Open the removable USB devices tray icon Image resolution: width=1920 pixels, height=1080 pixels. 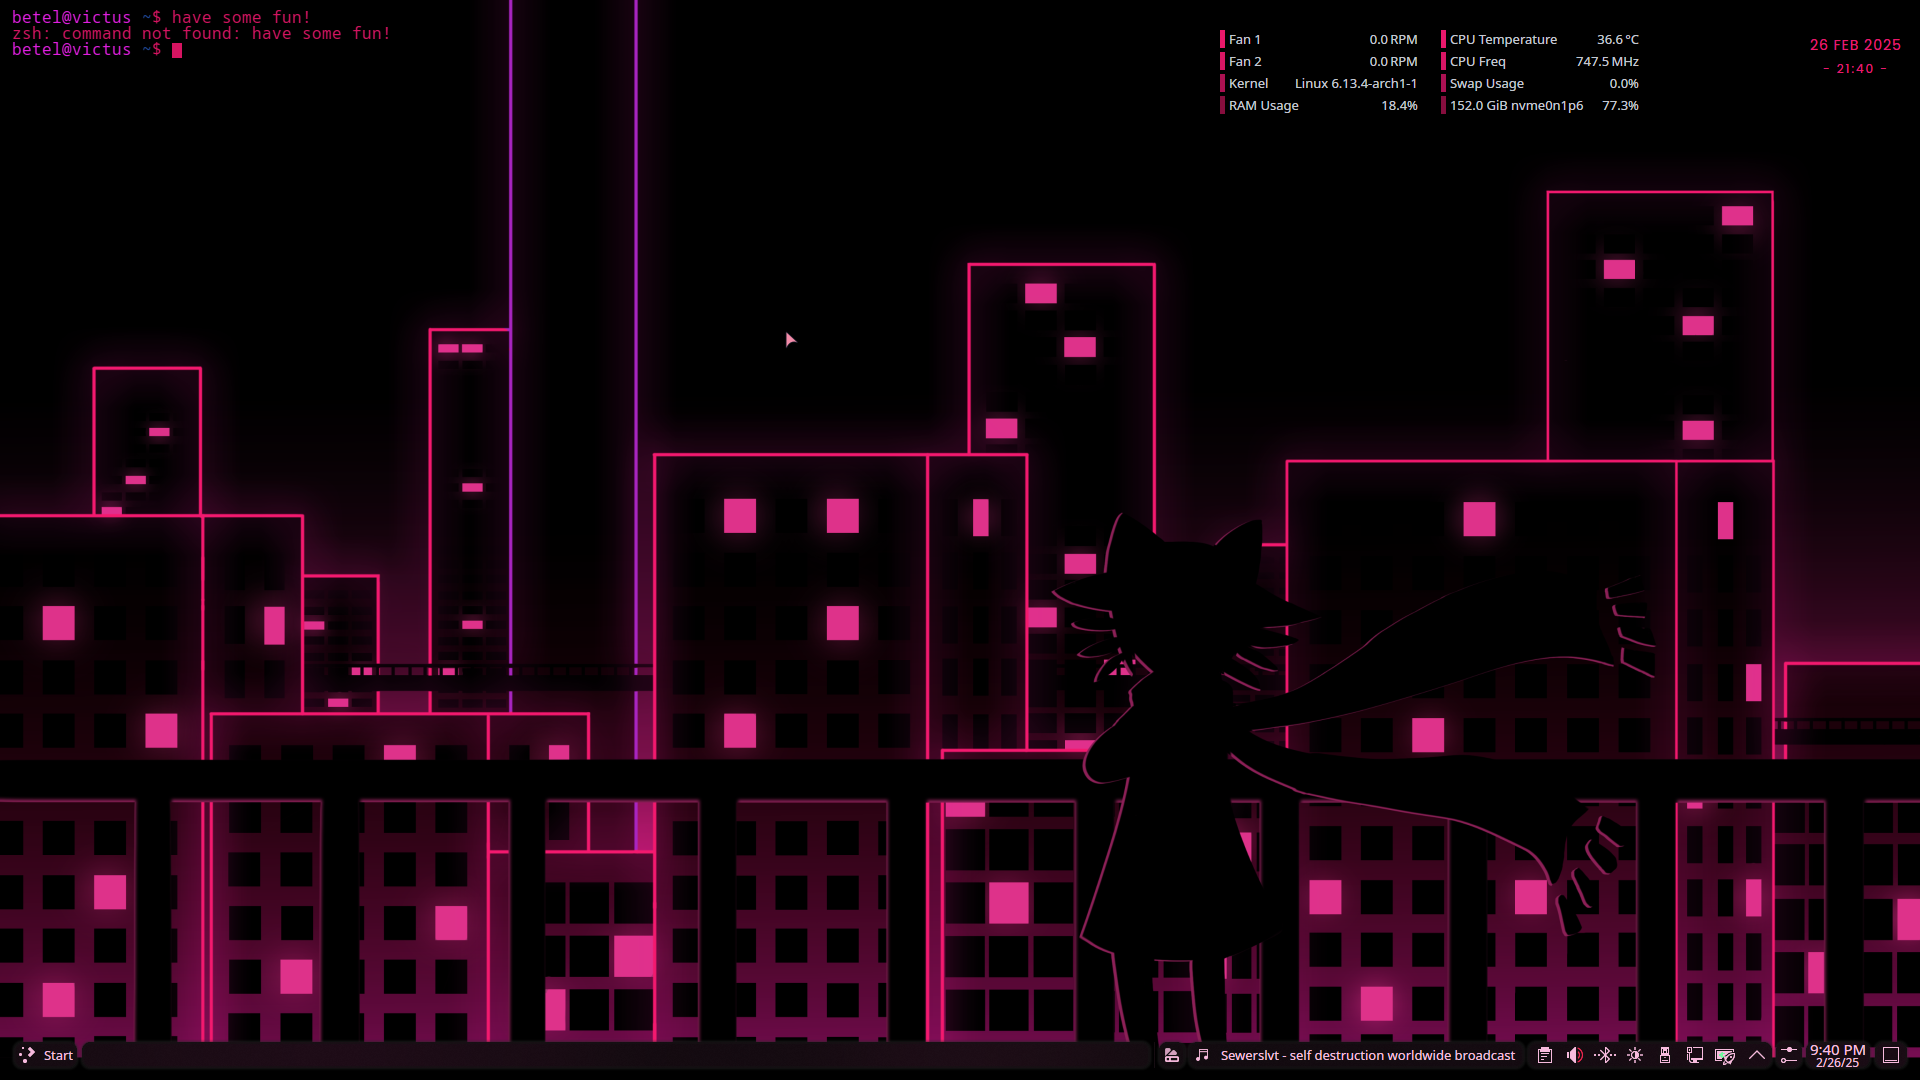(x=1665, y=1055)
